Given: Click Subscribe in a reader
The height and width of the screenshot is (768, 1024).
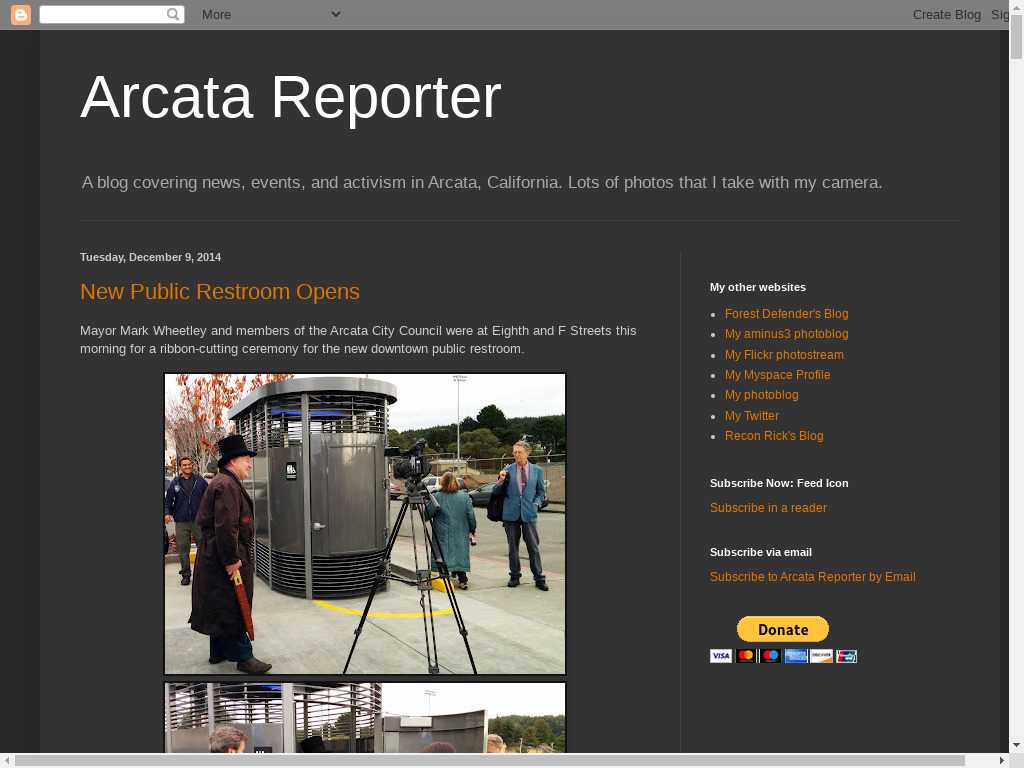Looking at the screenshot, I should [768, 508].
